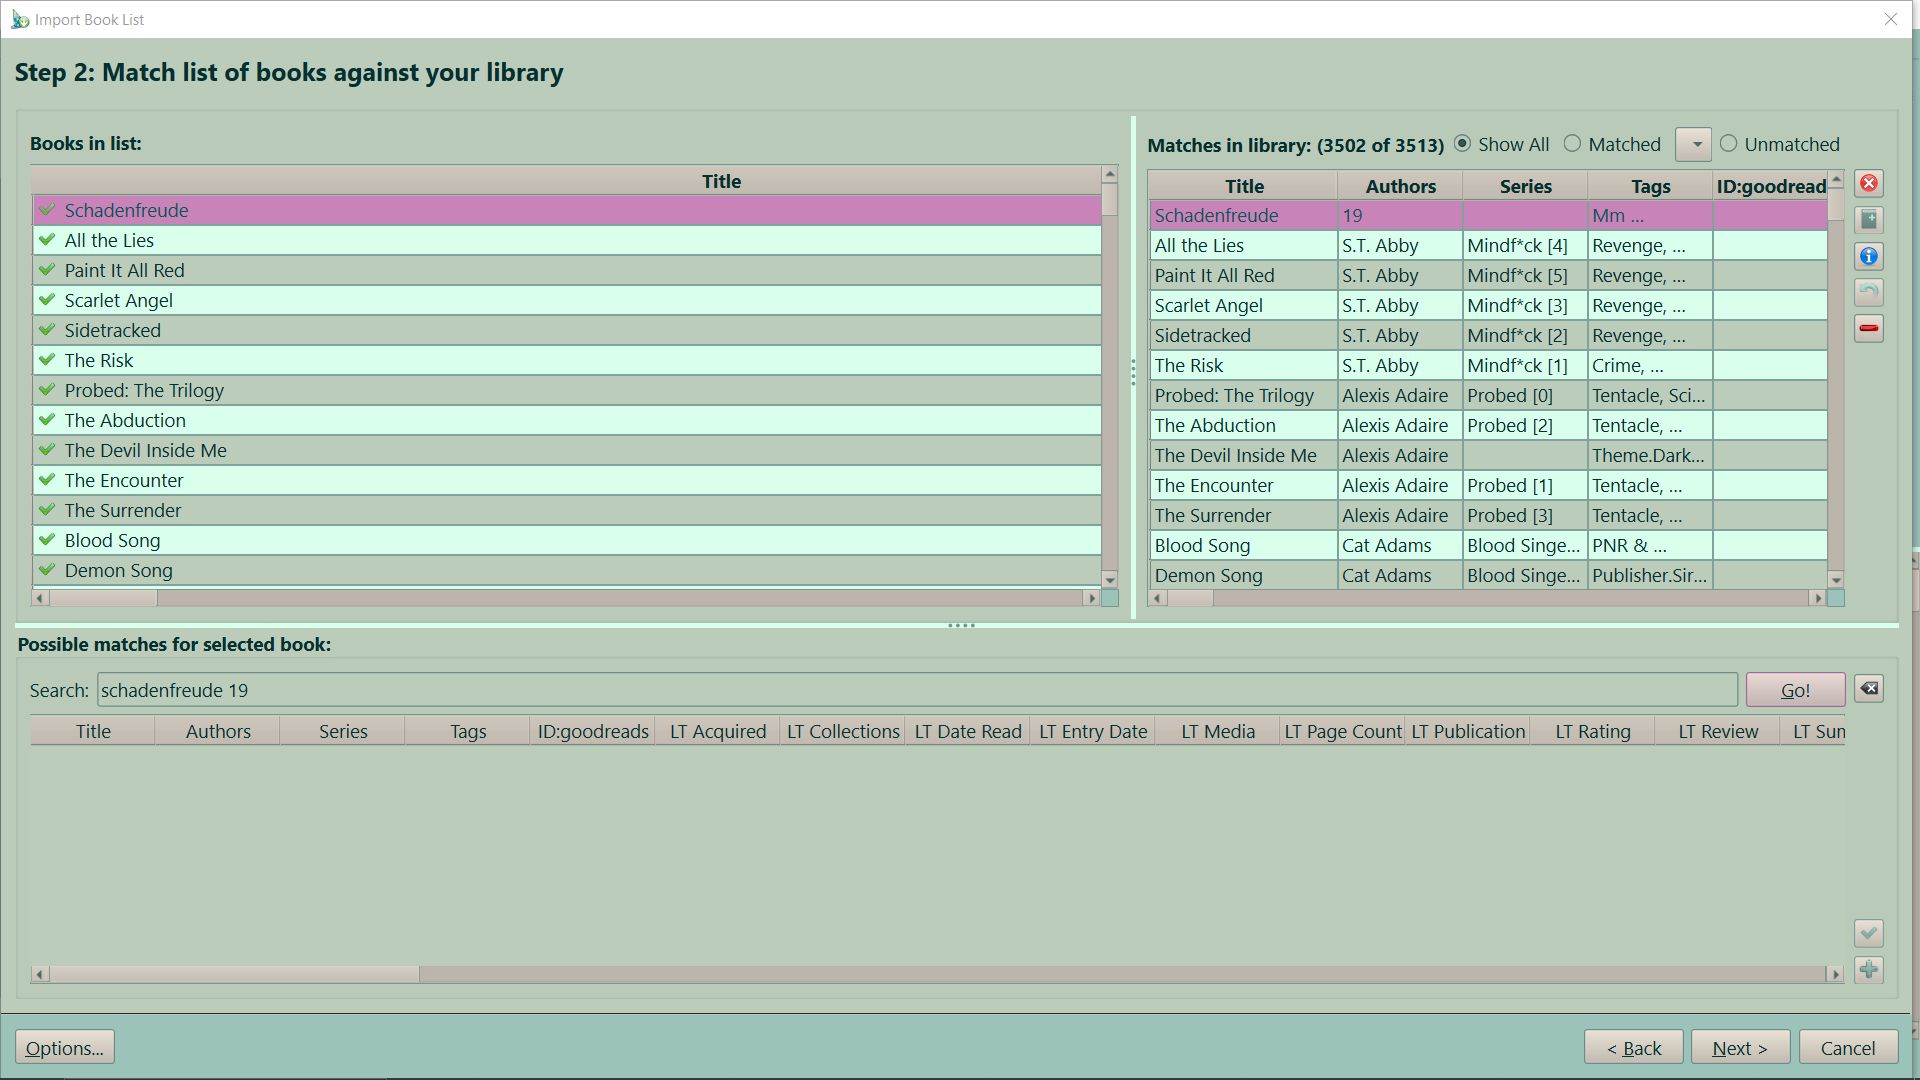Click the add empty book icon
This screenshot has height=1080, width=1920.
[1868, 220]
